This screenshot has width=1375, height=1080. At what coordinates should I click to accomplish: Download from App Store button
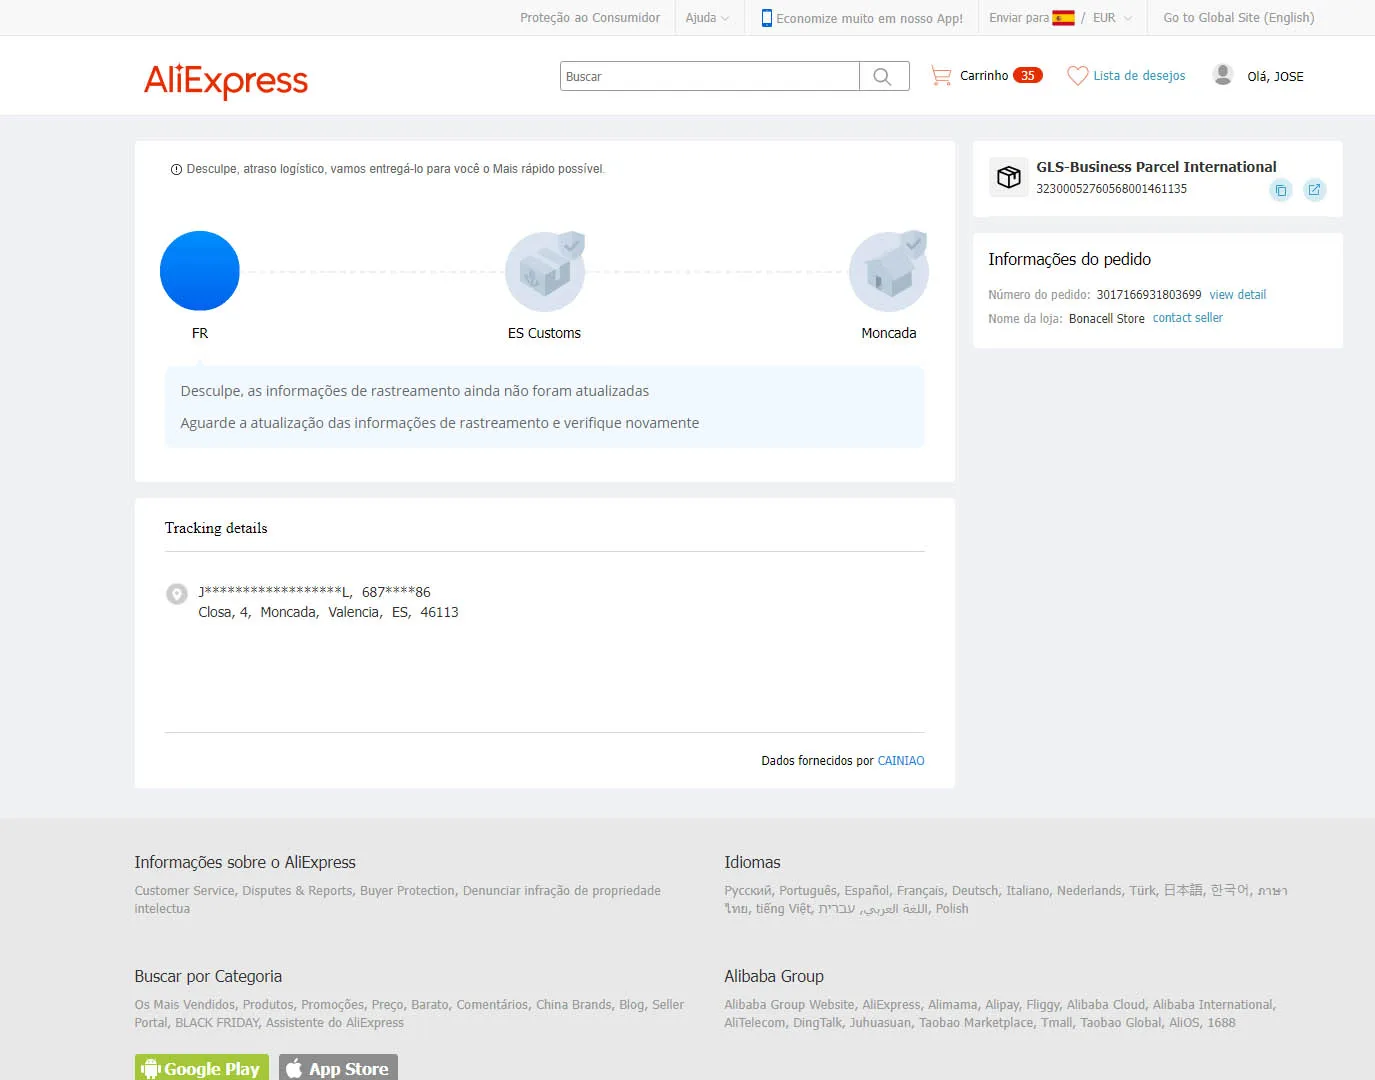338,1067
